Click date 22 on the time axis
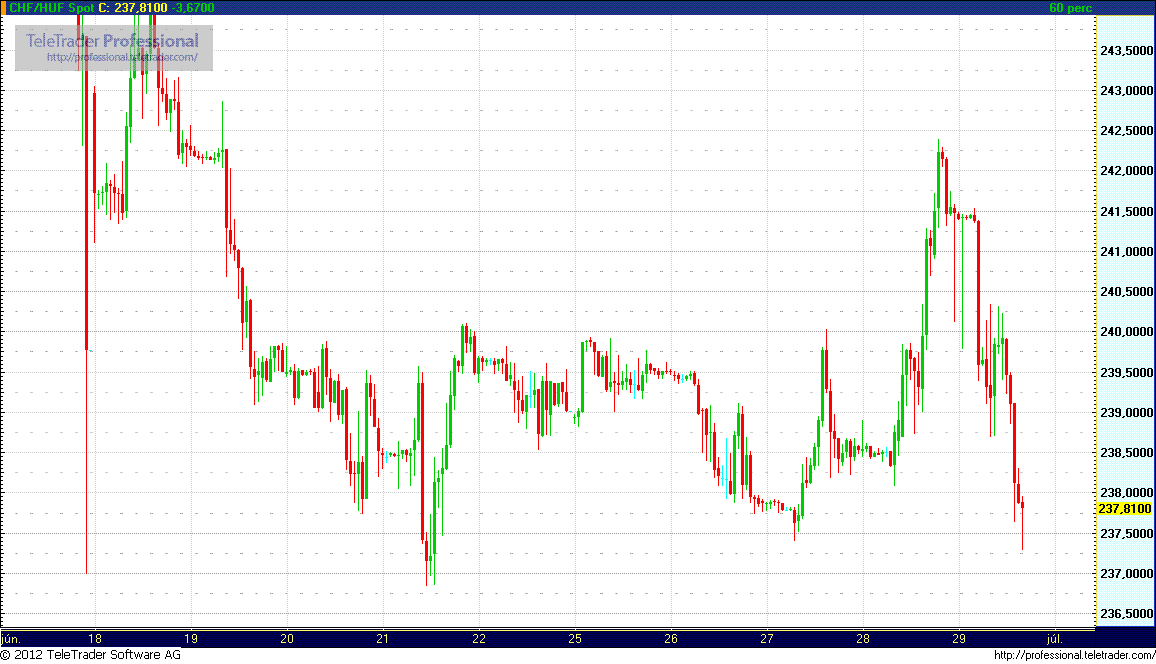1156x664 pixels. (478, 639)
